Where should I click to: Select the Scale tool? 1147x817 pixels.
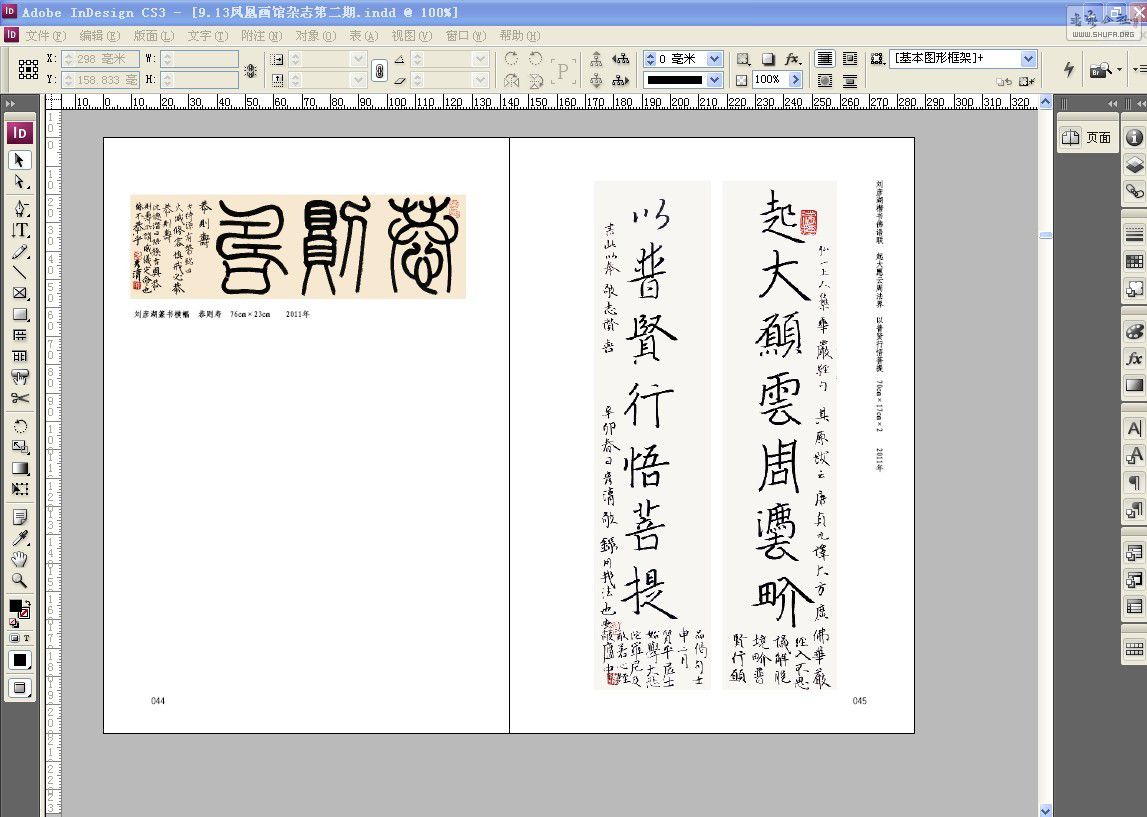(x=20, y=447)
